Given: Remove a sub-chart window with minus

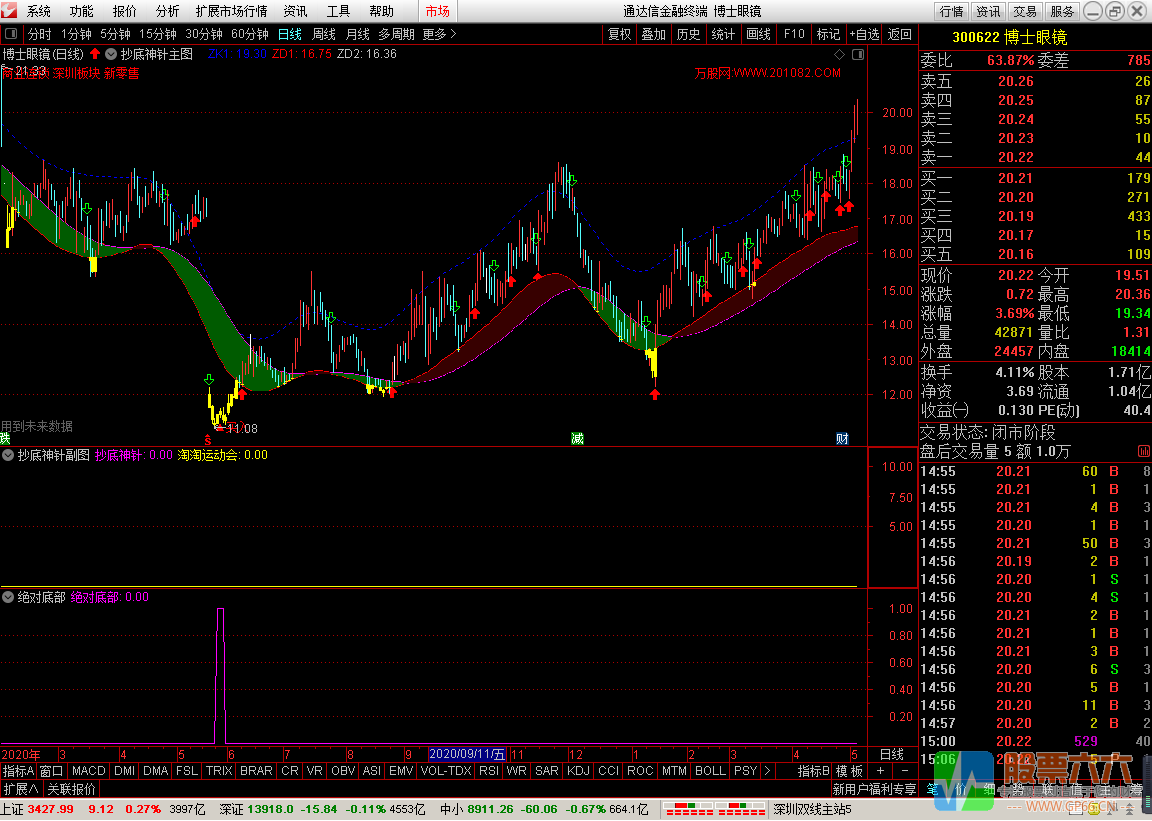Looking at the screenshot, I should (x=904, y=770).
